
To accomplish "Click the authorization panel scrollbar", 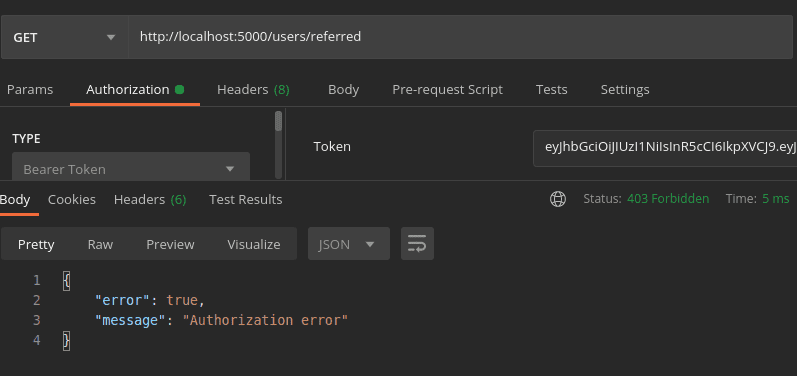I will click(x=278, y=144).
